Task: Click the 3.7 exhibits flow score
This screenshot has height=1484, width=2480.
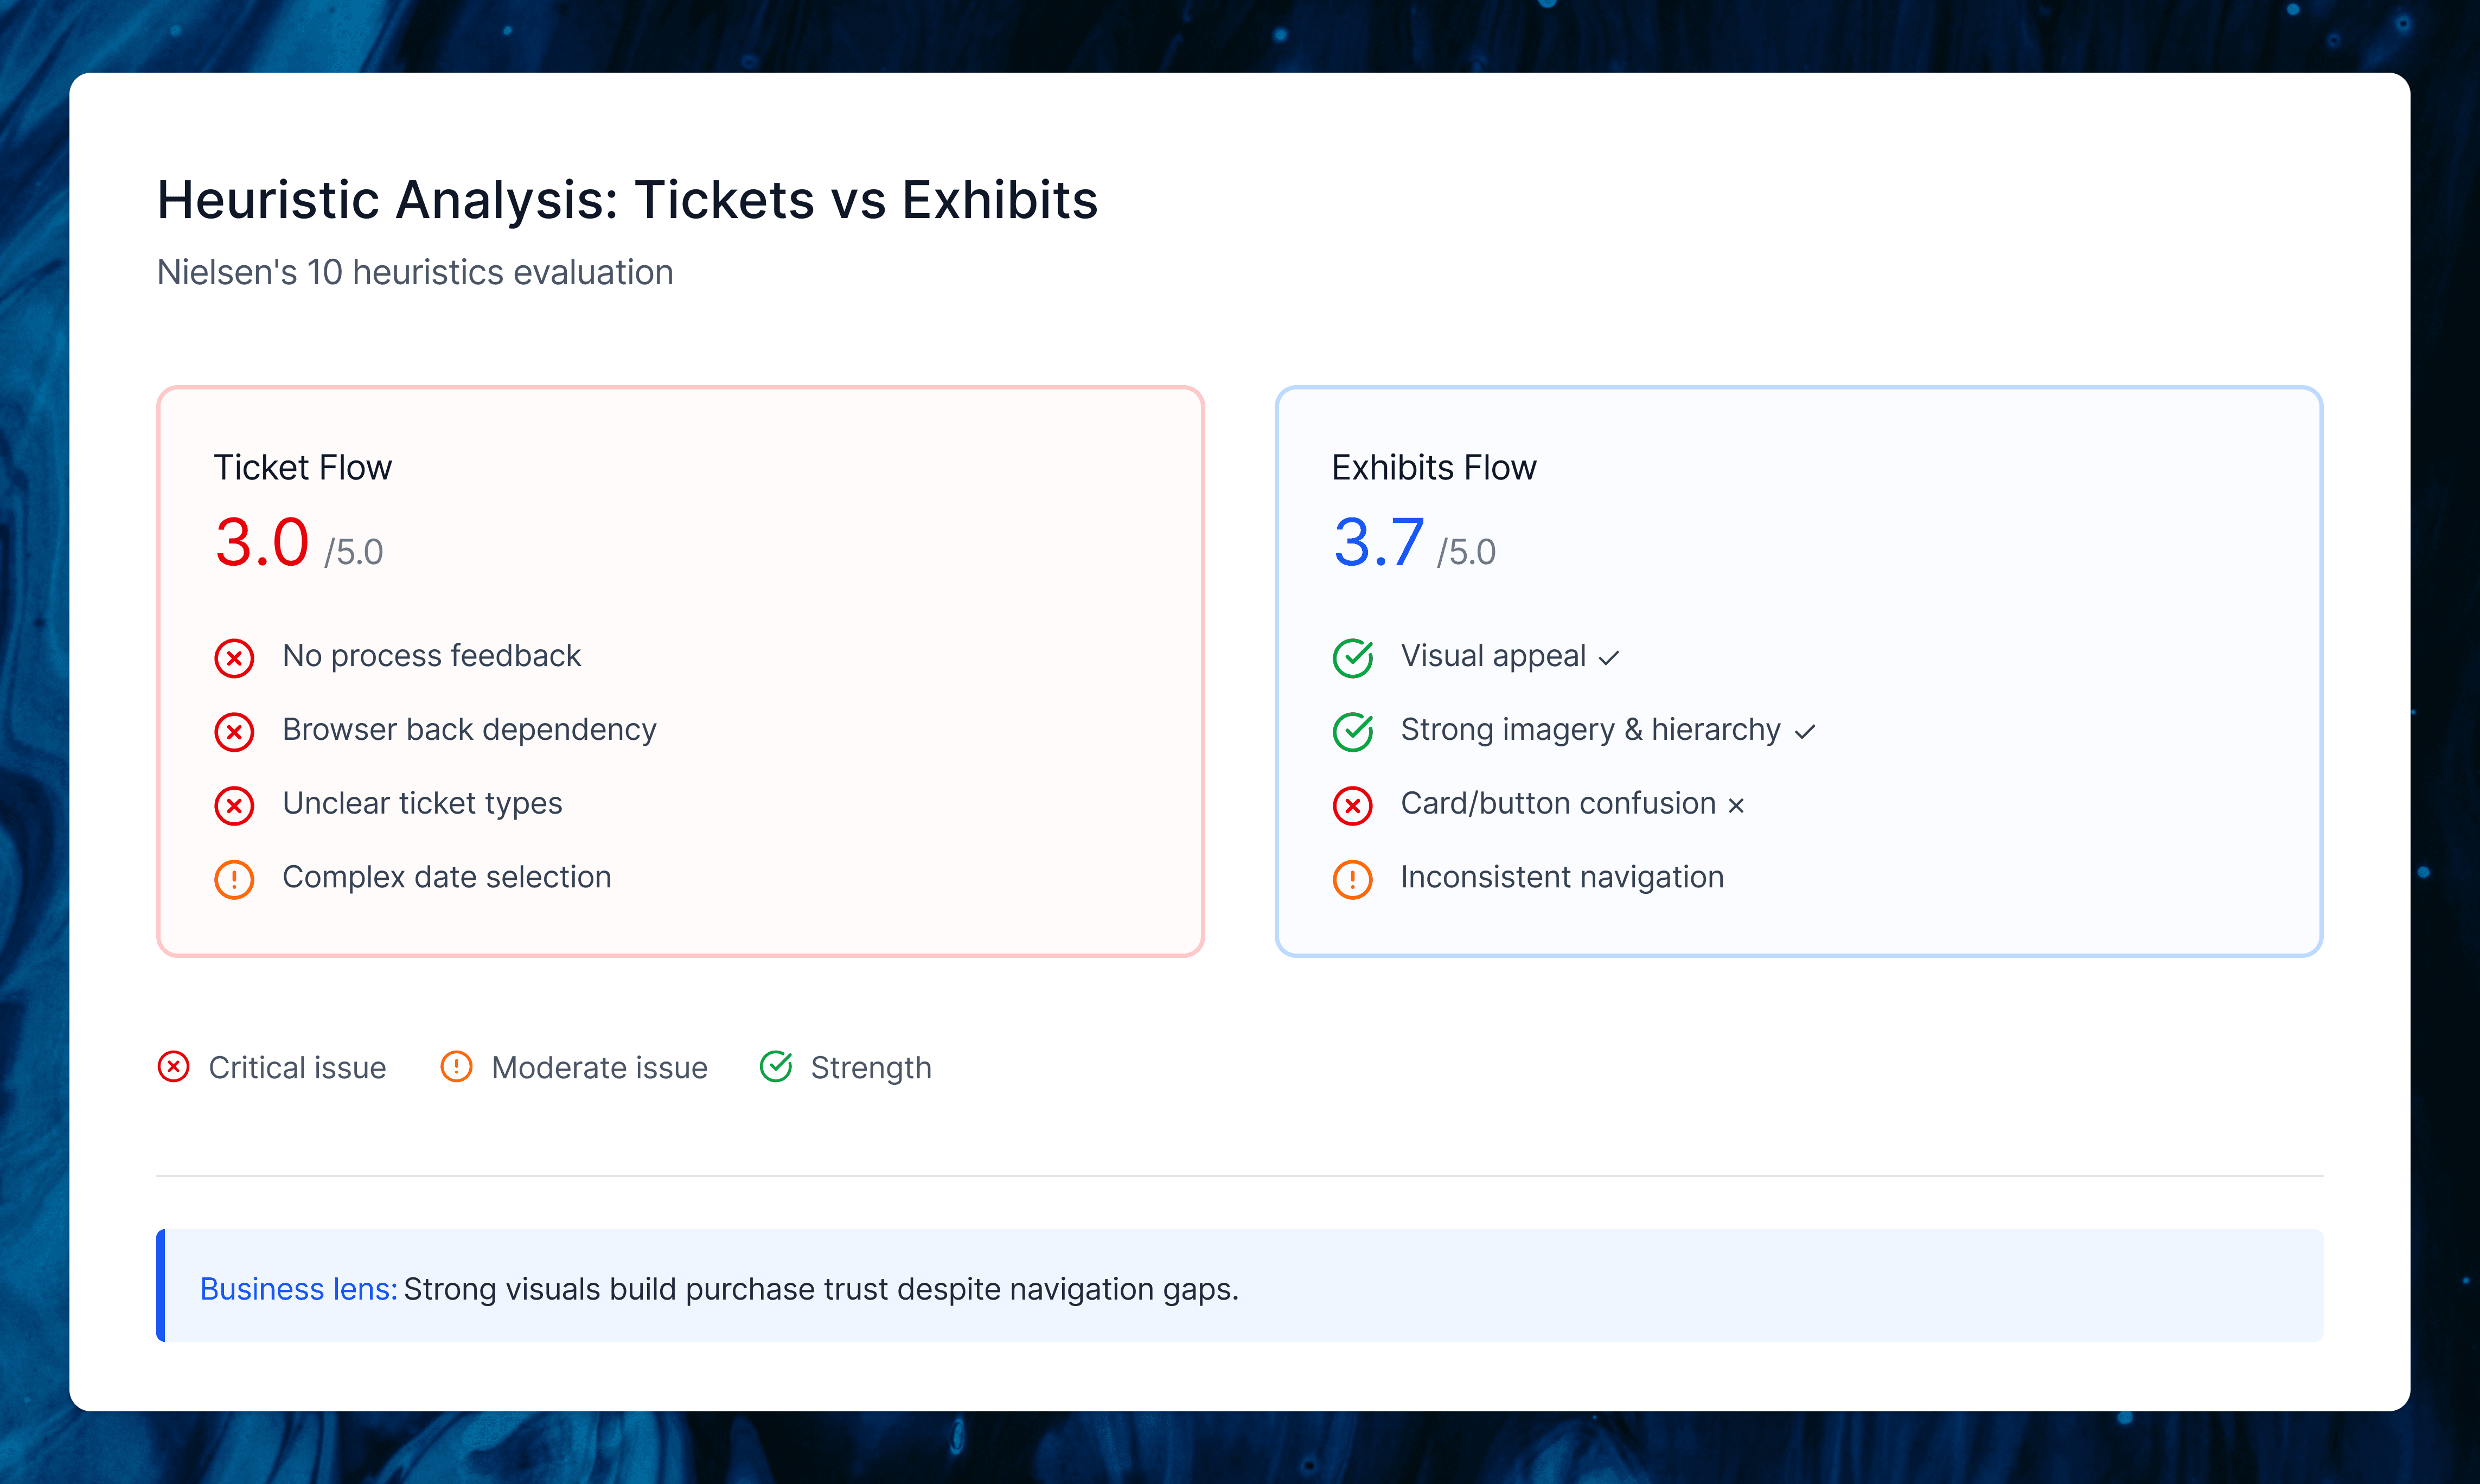Action: 1378,543
